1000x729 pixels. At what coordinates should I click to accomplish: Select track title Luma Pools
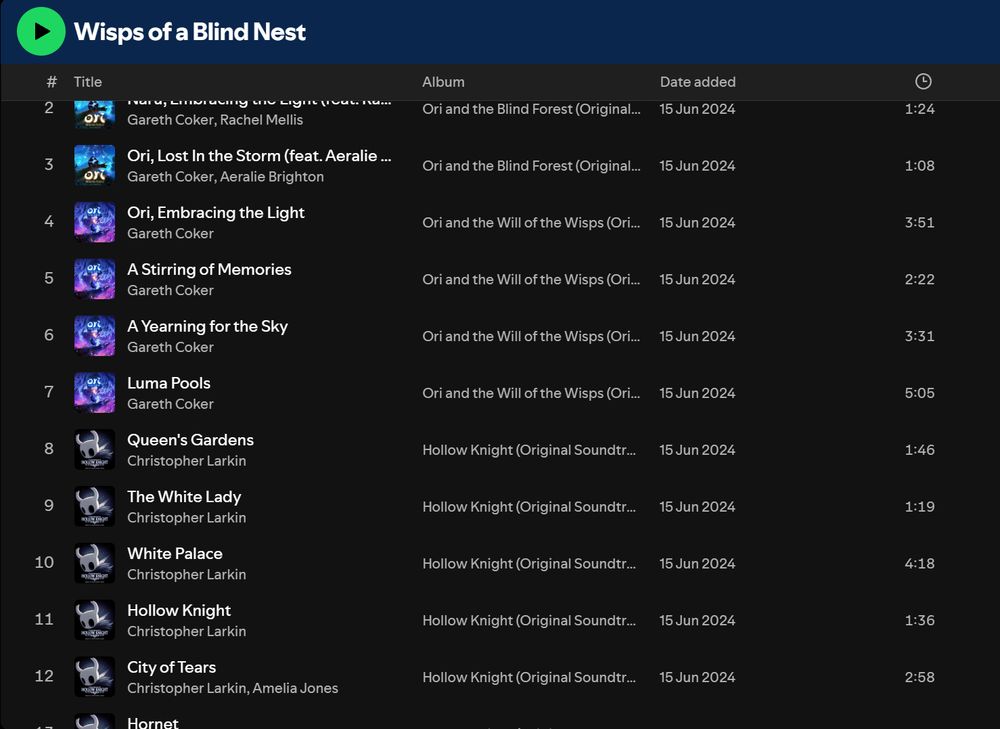(x=168, y=383)
